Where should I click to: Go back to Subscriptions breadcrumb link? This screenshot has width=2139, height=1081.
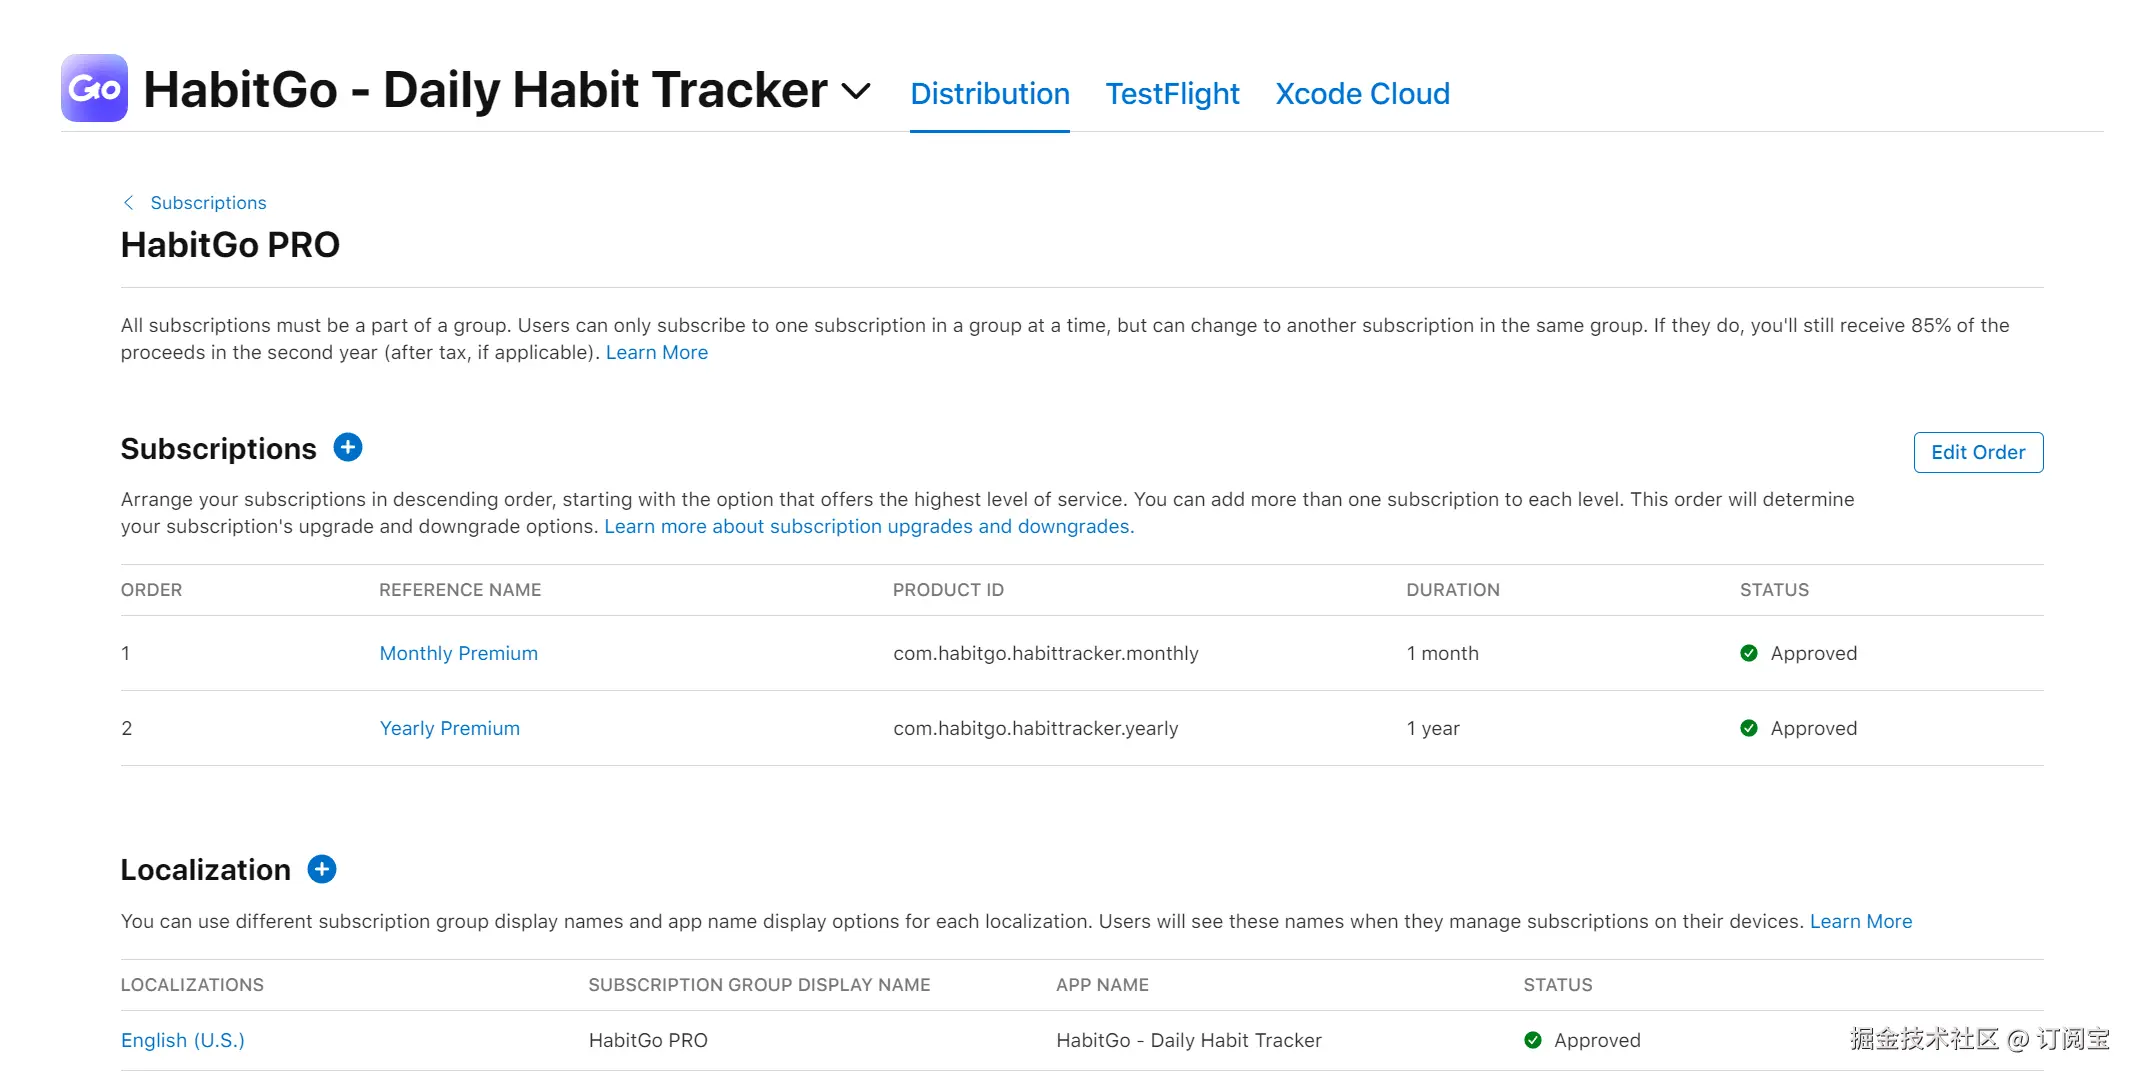(208, 203)
